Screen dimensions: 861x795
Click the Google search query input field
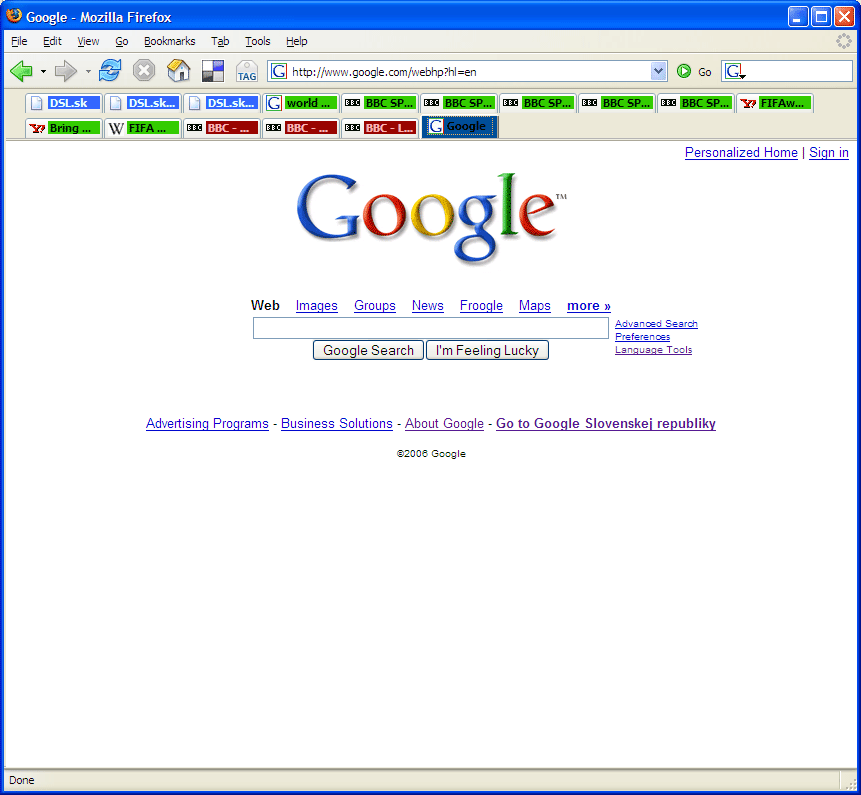[x=430, y=328]
